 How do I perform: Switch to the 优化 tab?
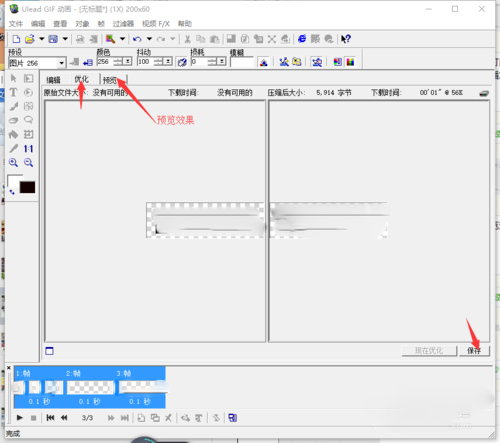(x=82, y=79)
